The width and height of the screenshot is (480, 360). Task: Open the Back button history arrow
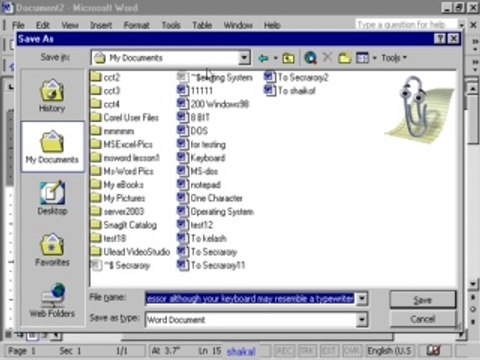click(275, 58)
